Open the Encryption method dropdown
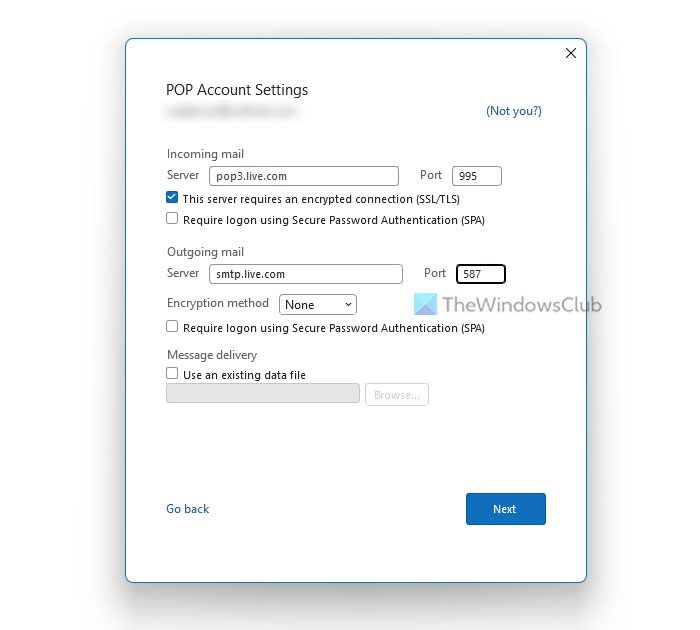The image size is (700, 630). (x=318, y=305)
